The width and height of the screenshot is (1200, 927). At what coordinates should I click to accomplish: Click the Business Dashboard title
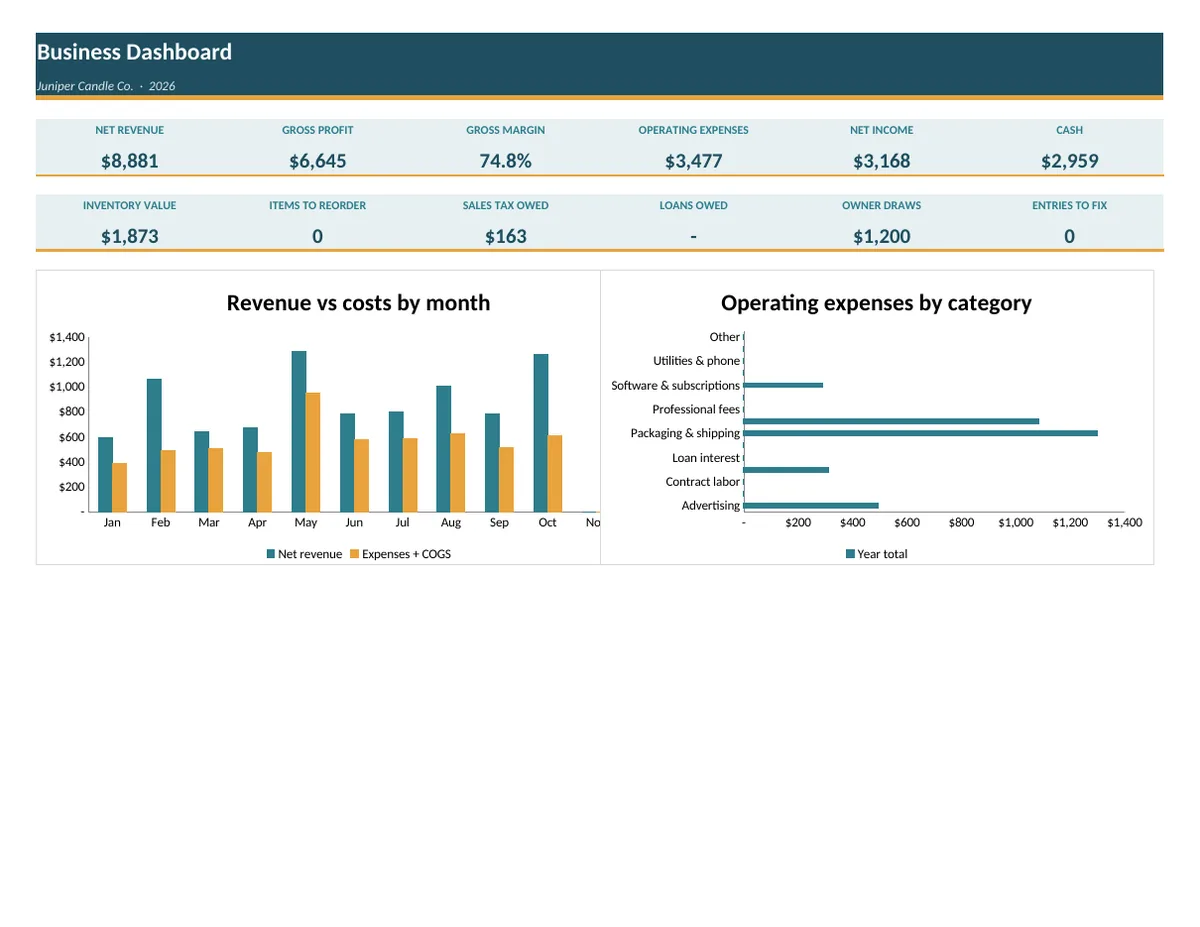[x=134, y=52]
